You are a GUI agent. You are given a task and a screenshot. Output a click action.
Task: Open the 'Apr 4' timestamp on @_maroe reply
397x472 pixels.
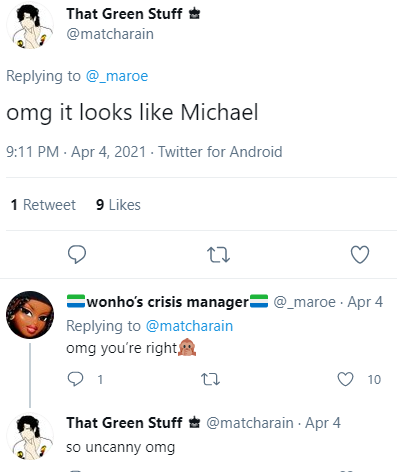[365, 302]
